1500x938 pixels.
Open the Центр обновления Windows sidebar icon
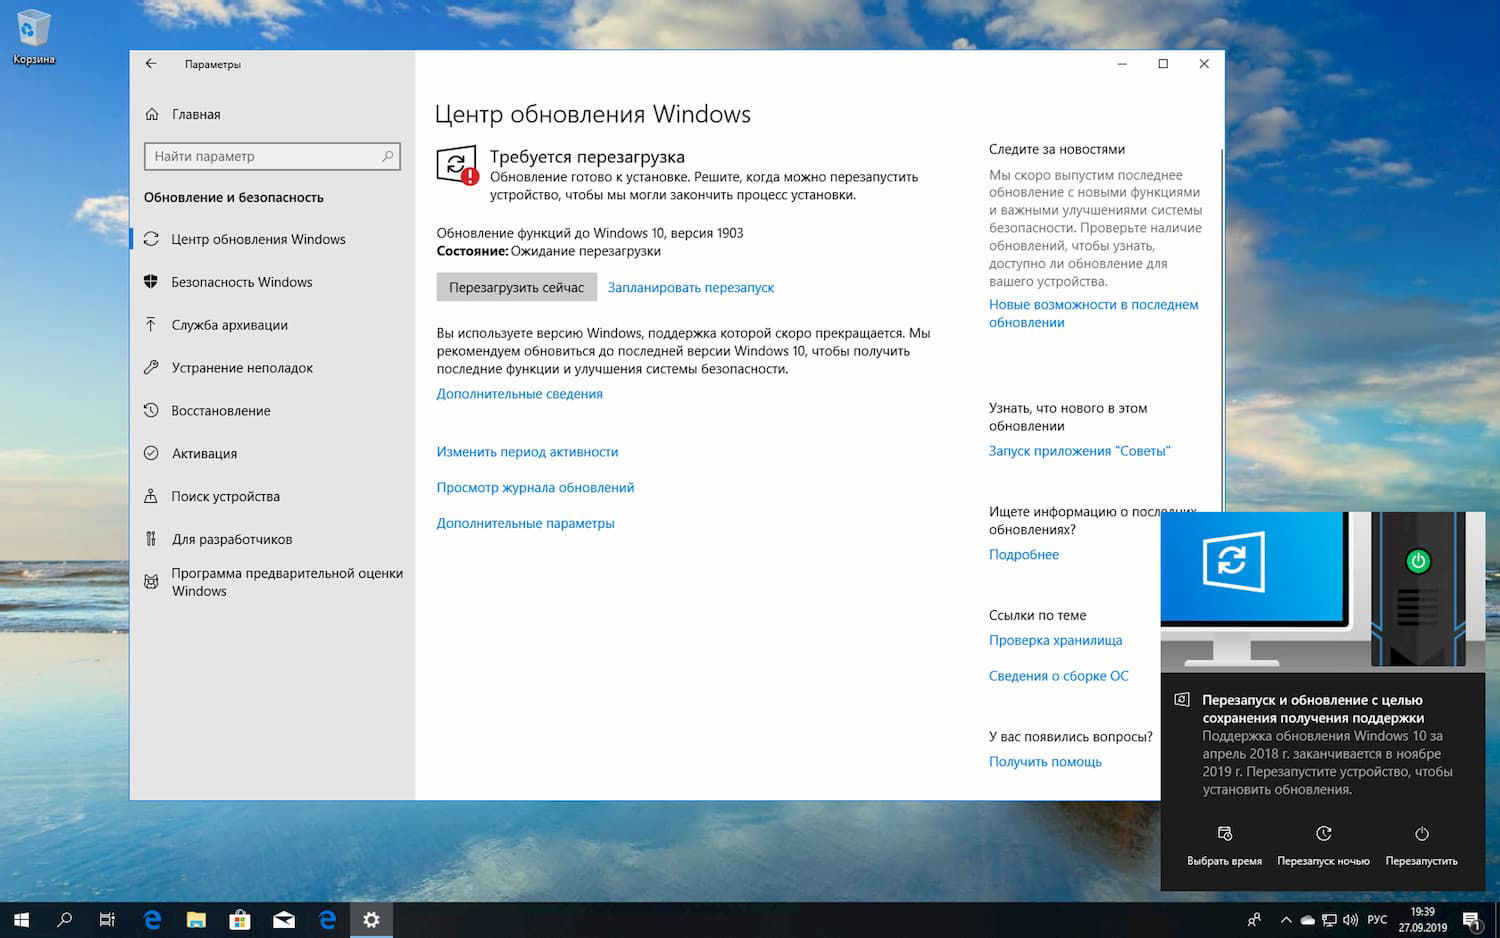tap(152, 239)
